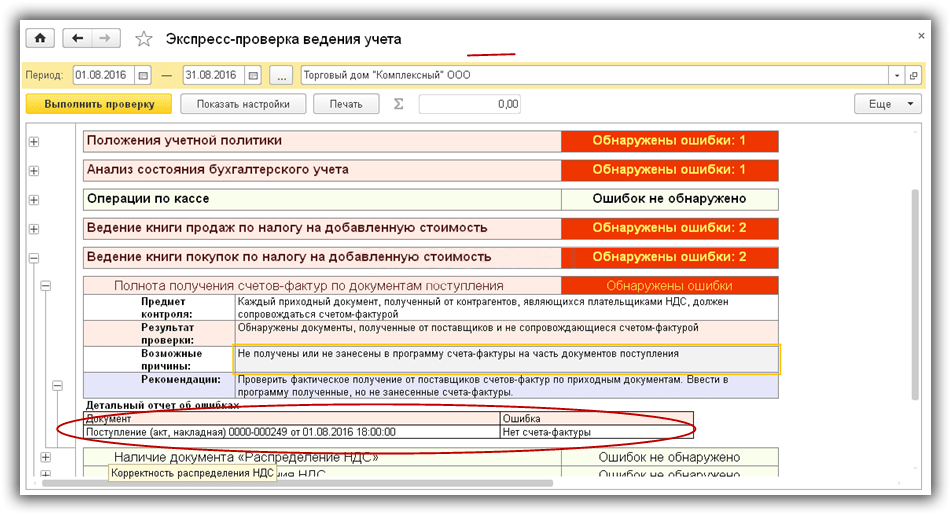Select the Результат проверки description cell
The width and height of the screenshot is (951, 515).
coord(506,334)
